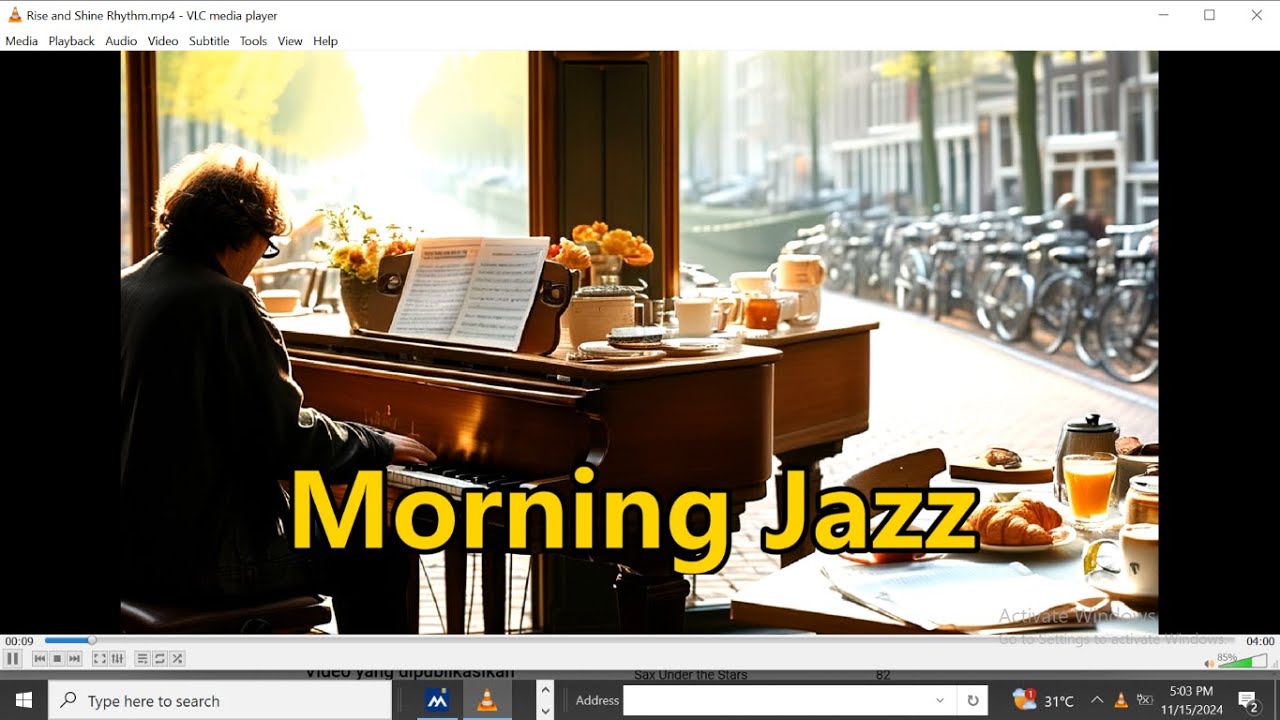Toggle the playlist view

point(142,658)
